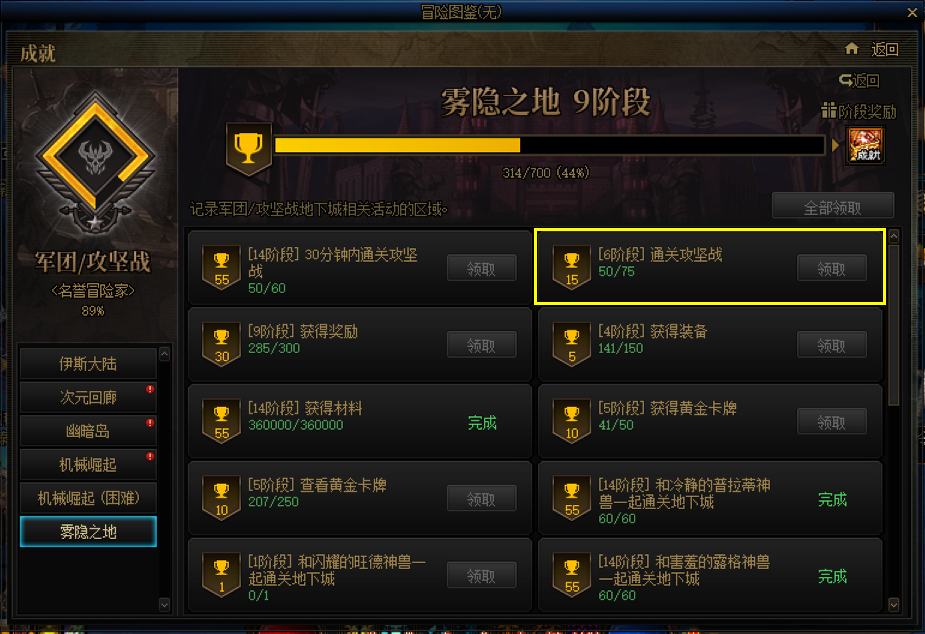The width and height of the screenshot is (925, 634).
Task: Click the home icon next to 返回
Action: [851, 48]
